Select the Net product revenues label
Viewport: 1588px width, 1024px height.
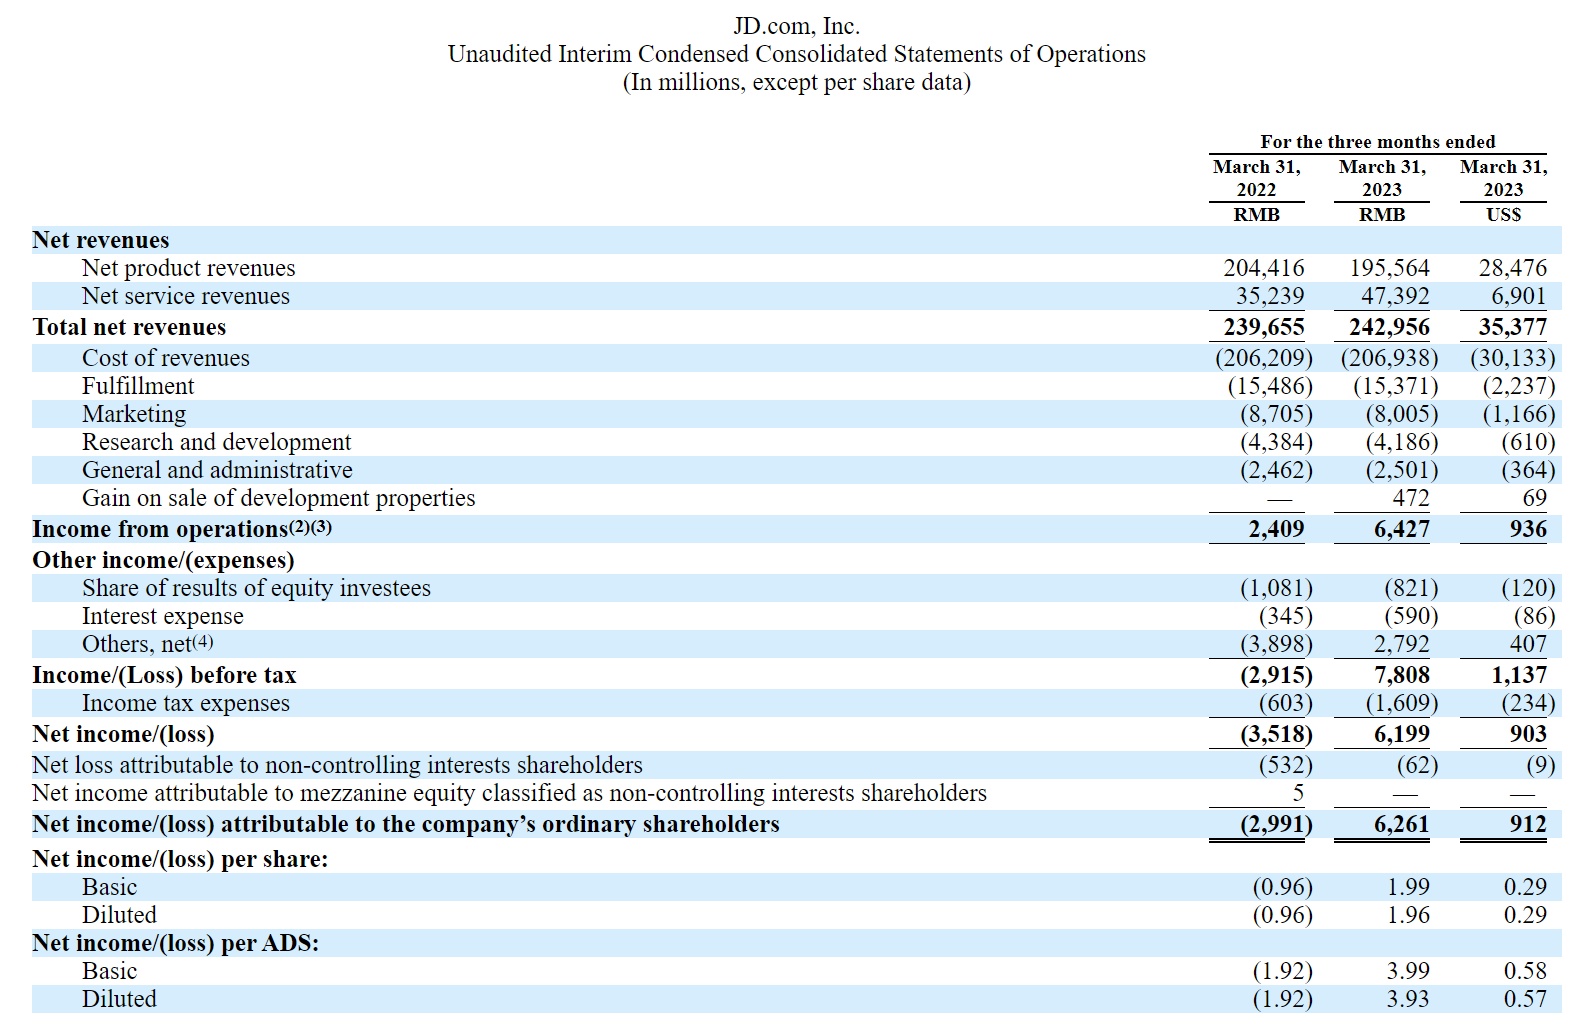coord(188,268)
